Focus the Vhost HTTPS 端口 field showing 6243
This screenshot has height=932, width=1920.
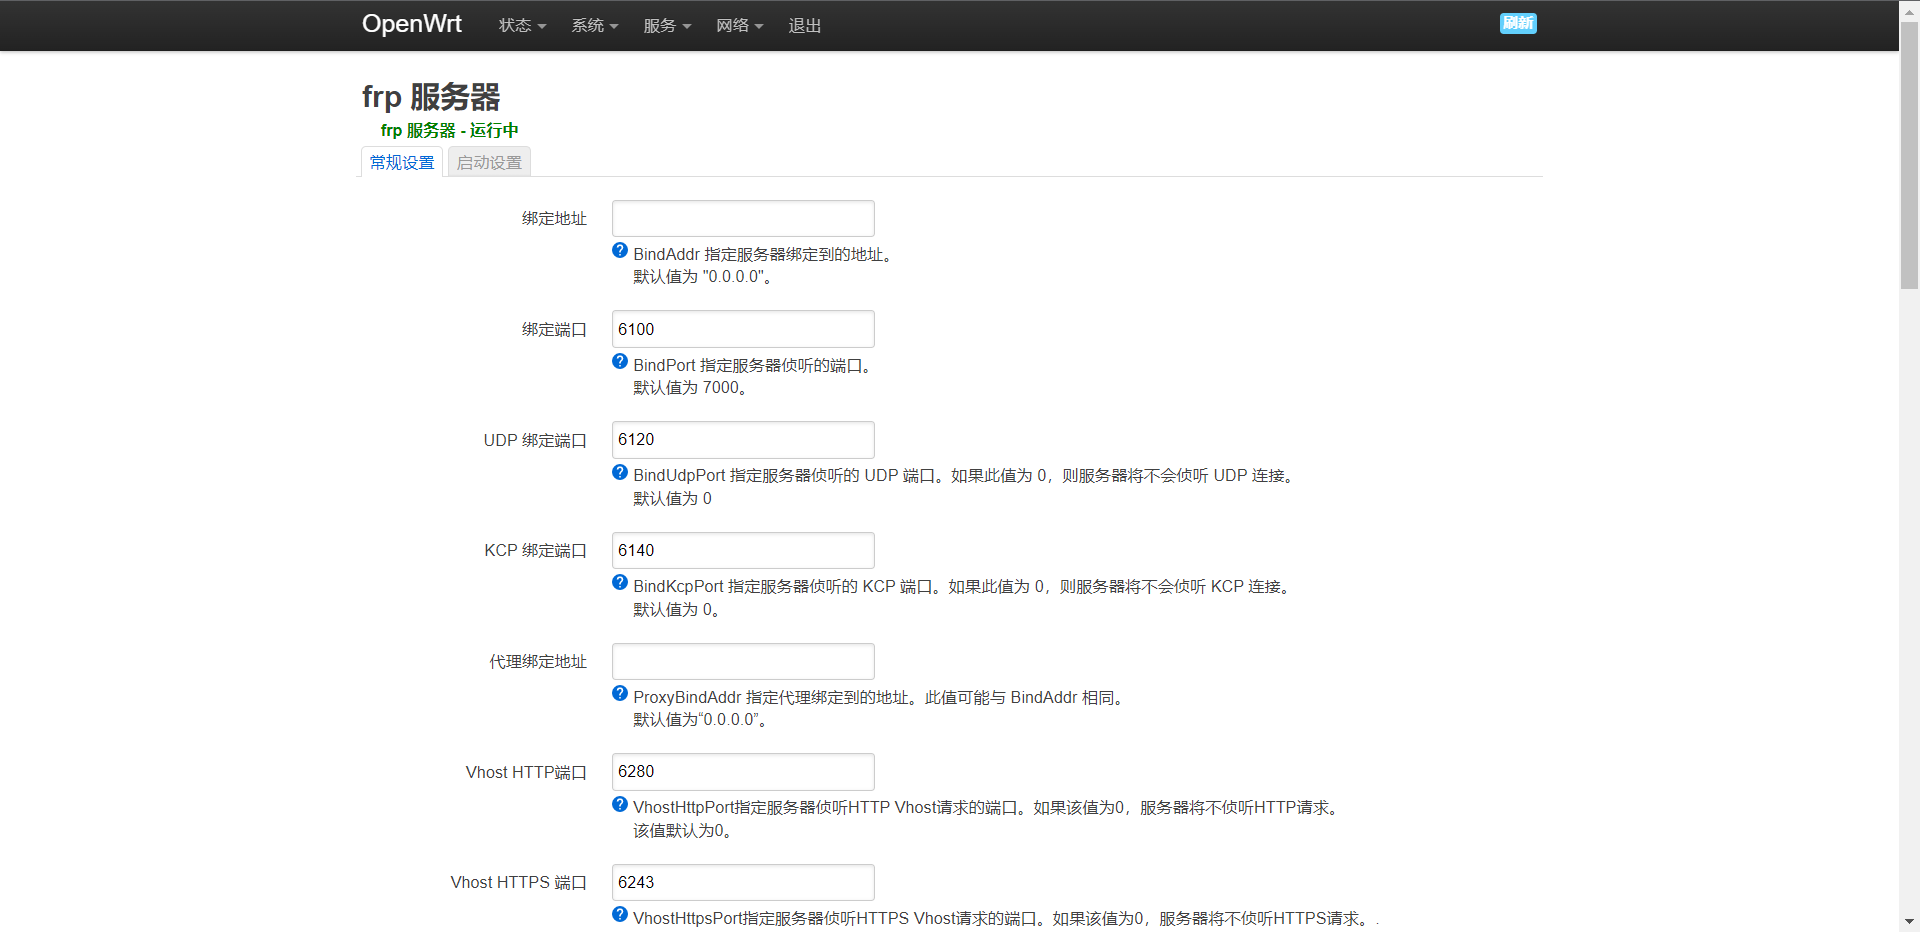pos(743,883)
